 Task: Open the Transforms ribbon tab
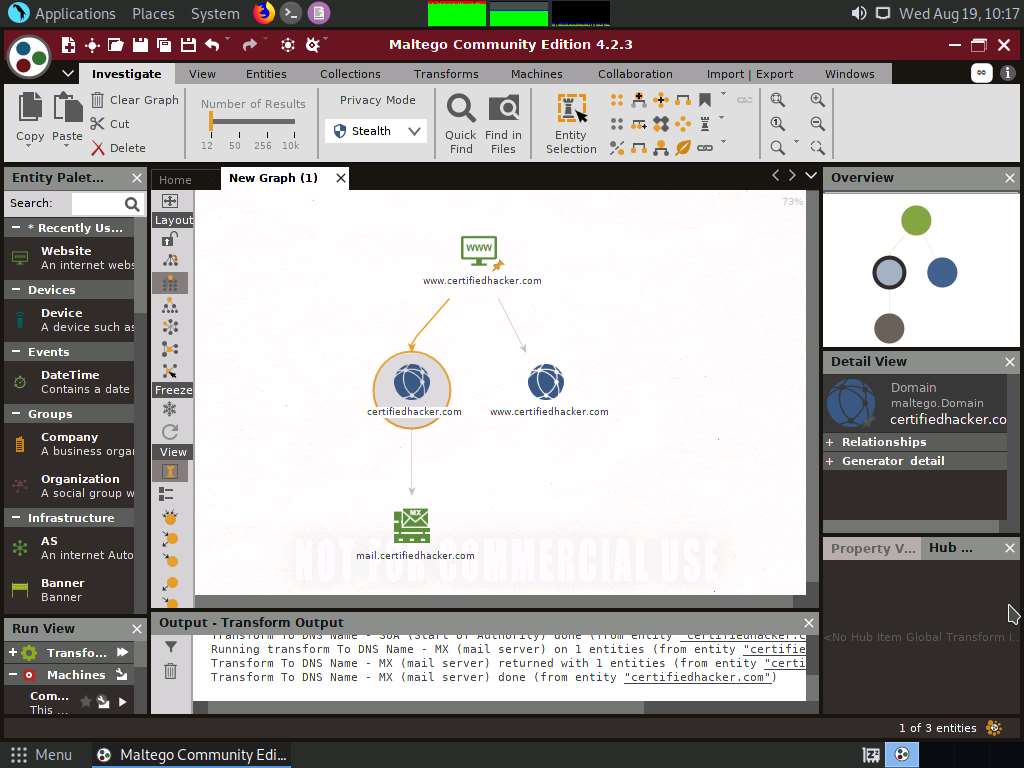tap(446, 74)
